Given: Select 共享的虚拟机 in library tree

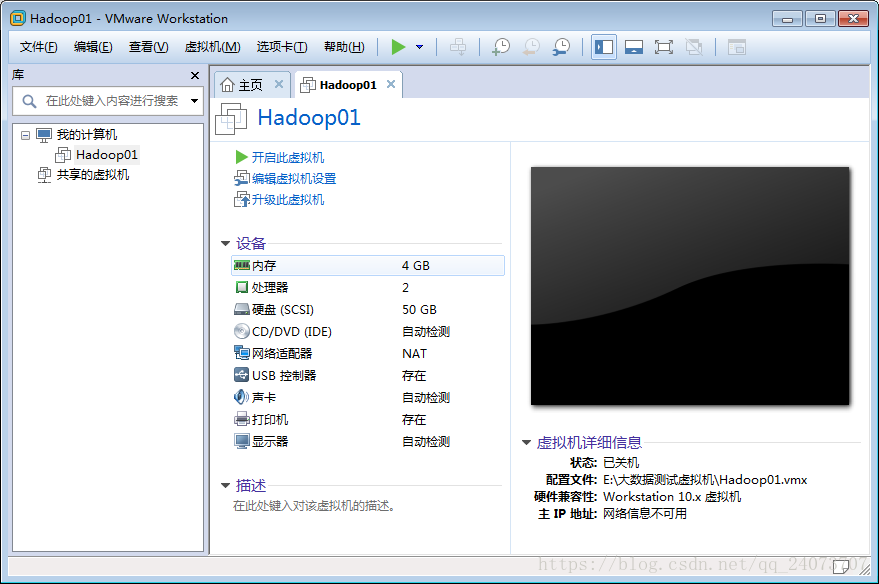Looking at the screenshot, I should point(92,175).
